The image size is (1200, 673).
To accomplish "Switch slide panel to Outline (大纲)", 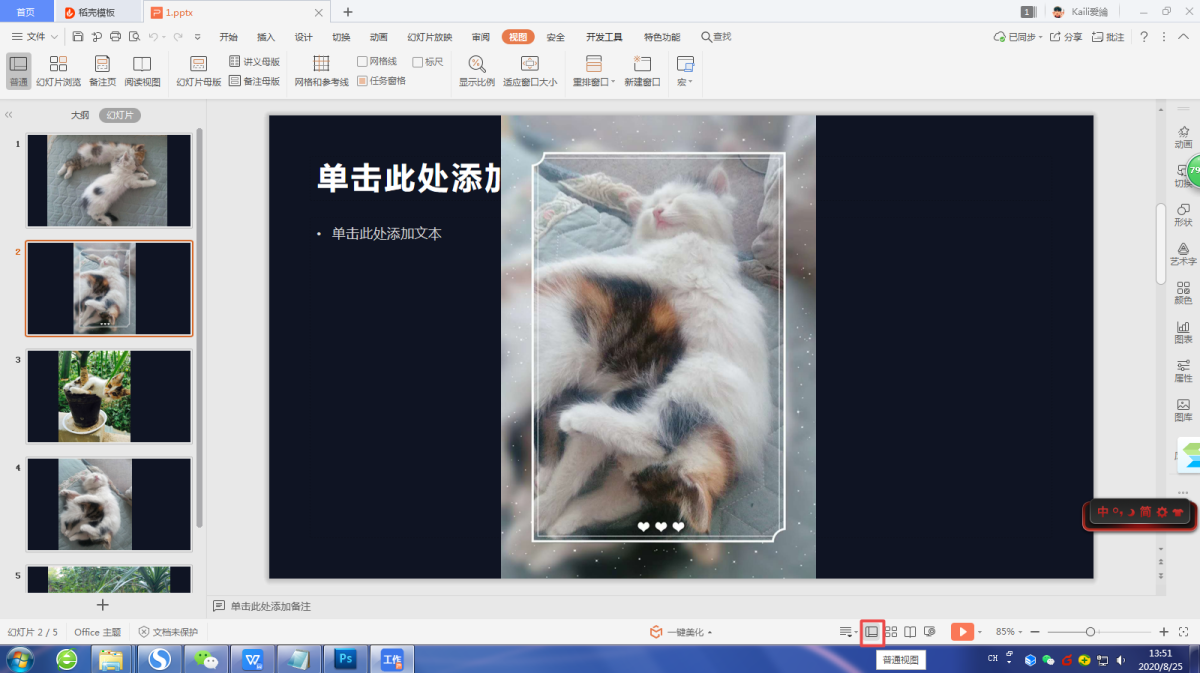I will coord(80,115).
